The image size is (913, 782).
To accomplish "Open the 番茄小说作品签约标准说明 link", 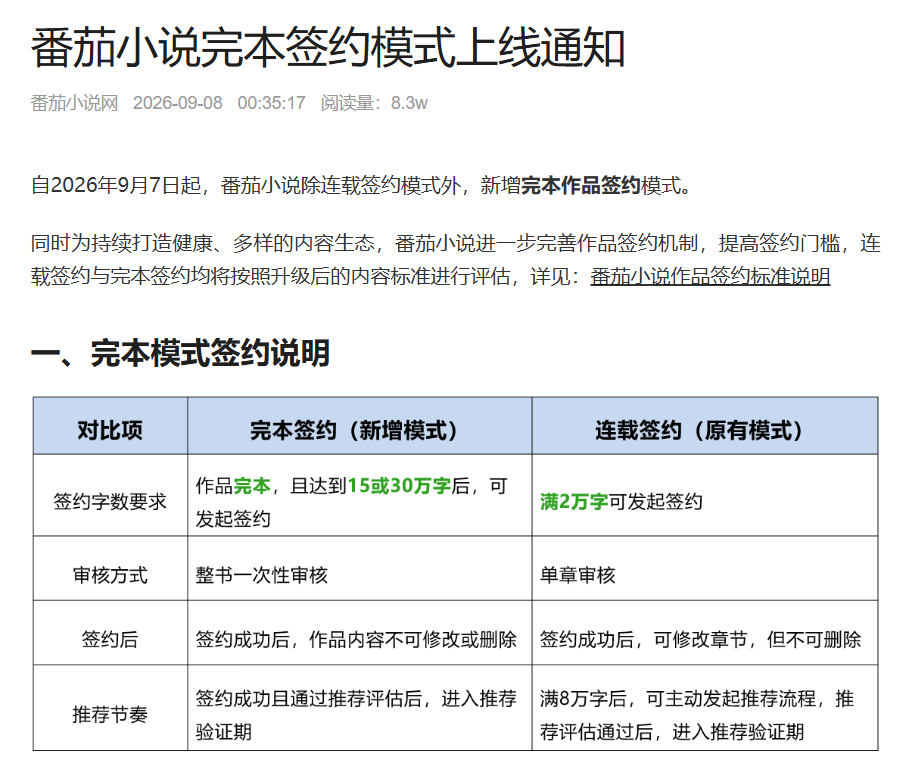I will 710,276.
